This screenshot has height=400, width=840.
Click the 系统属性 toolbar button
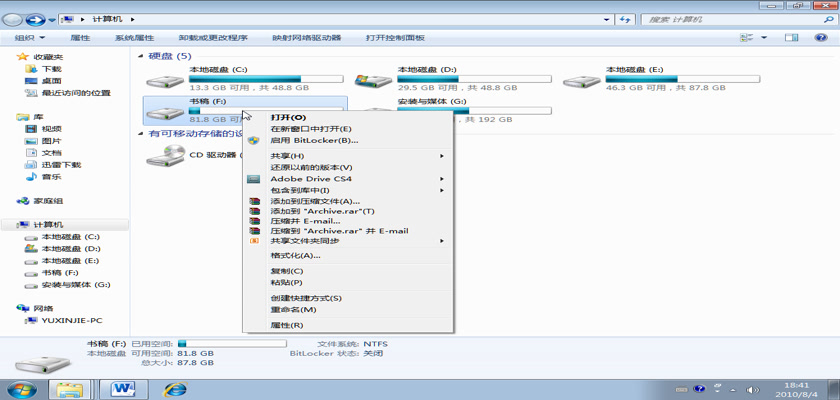(134, 38)
